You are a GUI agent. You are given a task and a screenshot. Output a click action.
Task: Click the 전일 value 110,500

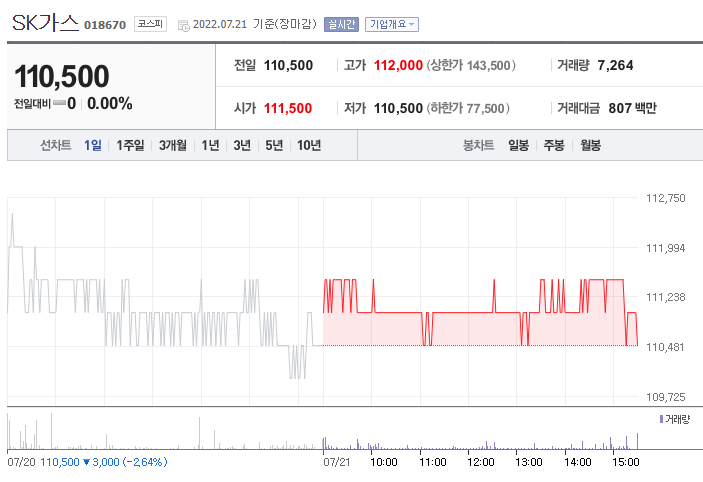click(x=288, y=65)
